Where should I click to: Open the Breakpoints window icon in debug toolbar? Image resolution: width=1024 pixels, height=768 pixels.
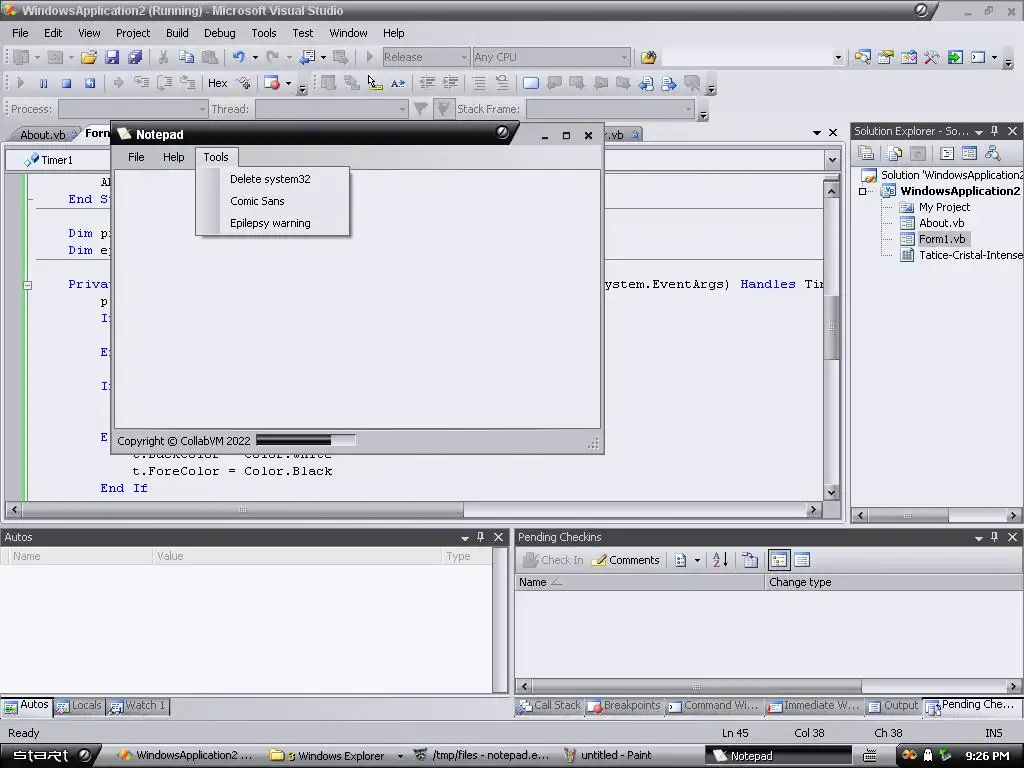click(x=272, y=83)
